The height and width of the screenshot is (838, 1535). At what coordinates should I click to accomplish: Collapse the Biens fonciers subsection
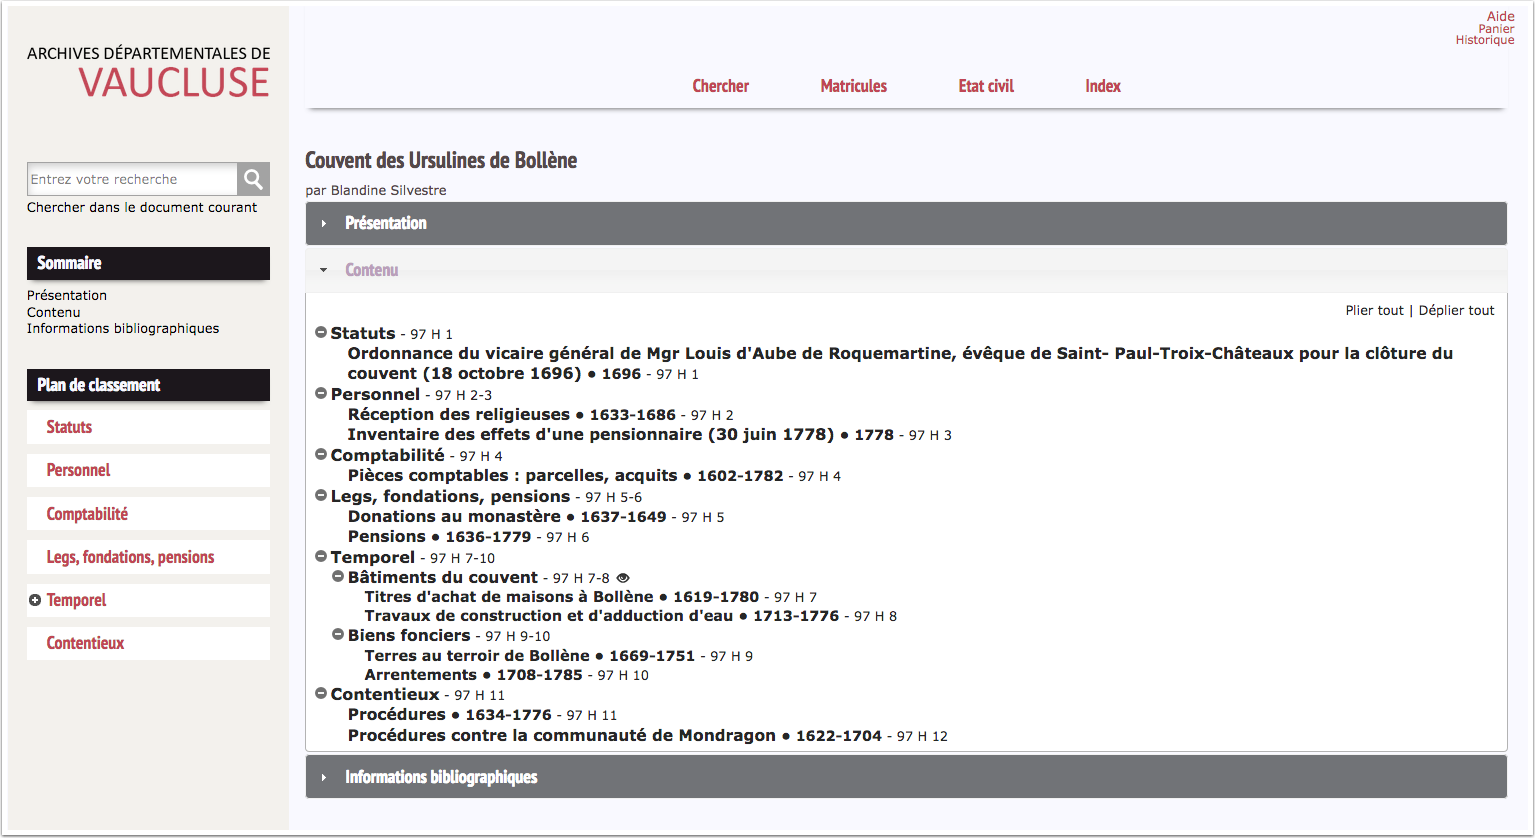(338, 635)
